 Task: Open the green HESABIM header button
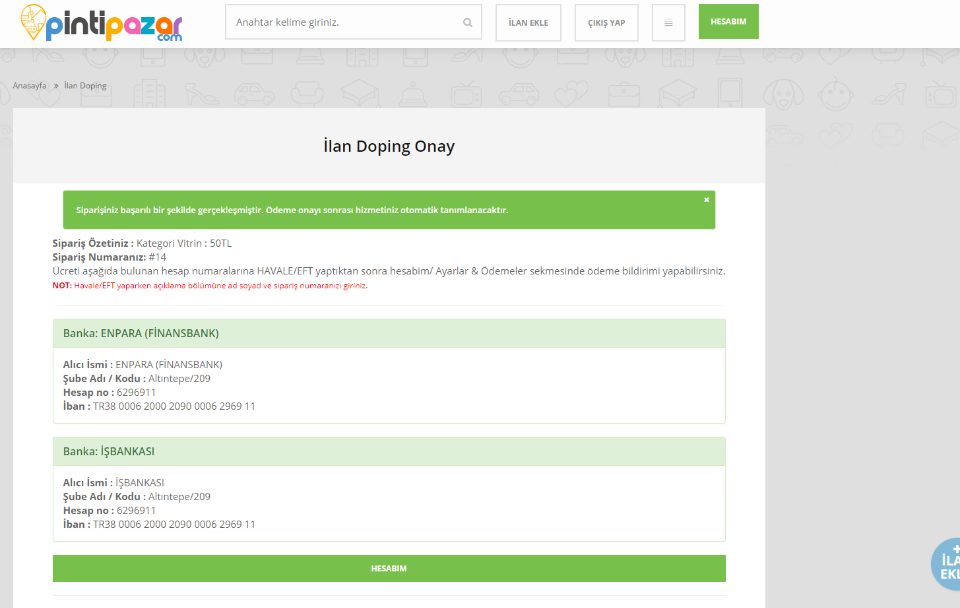coord(728,21)
